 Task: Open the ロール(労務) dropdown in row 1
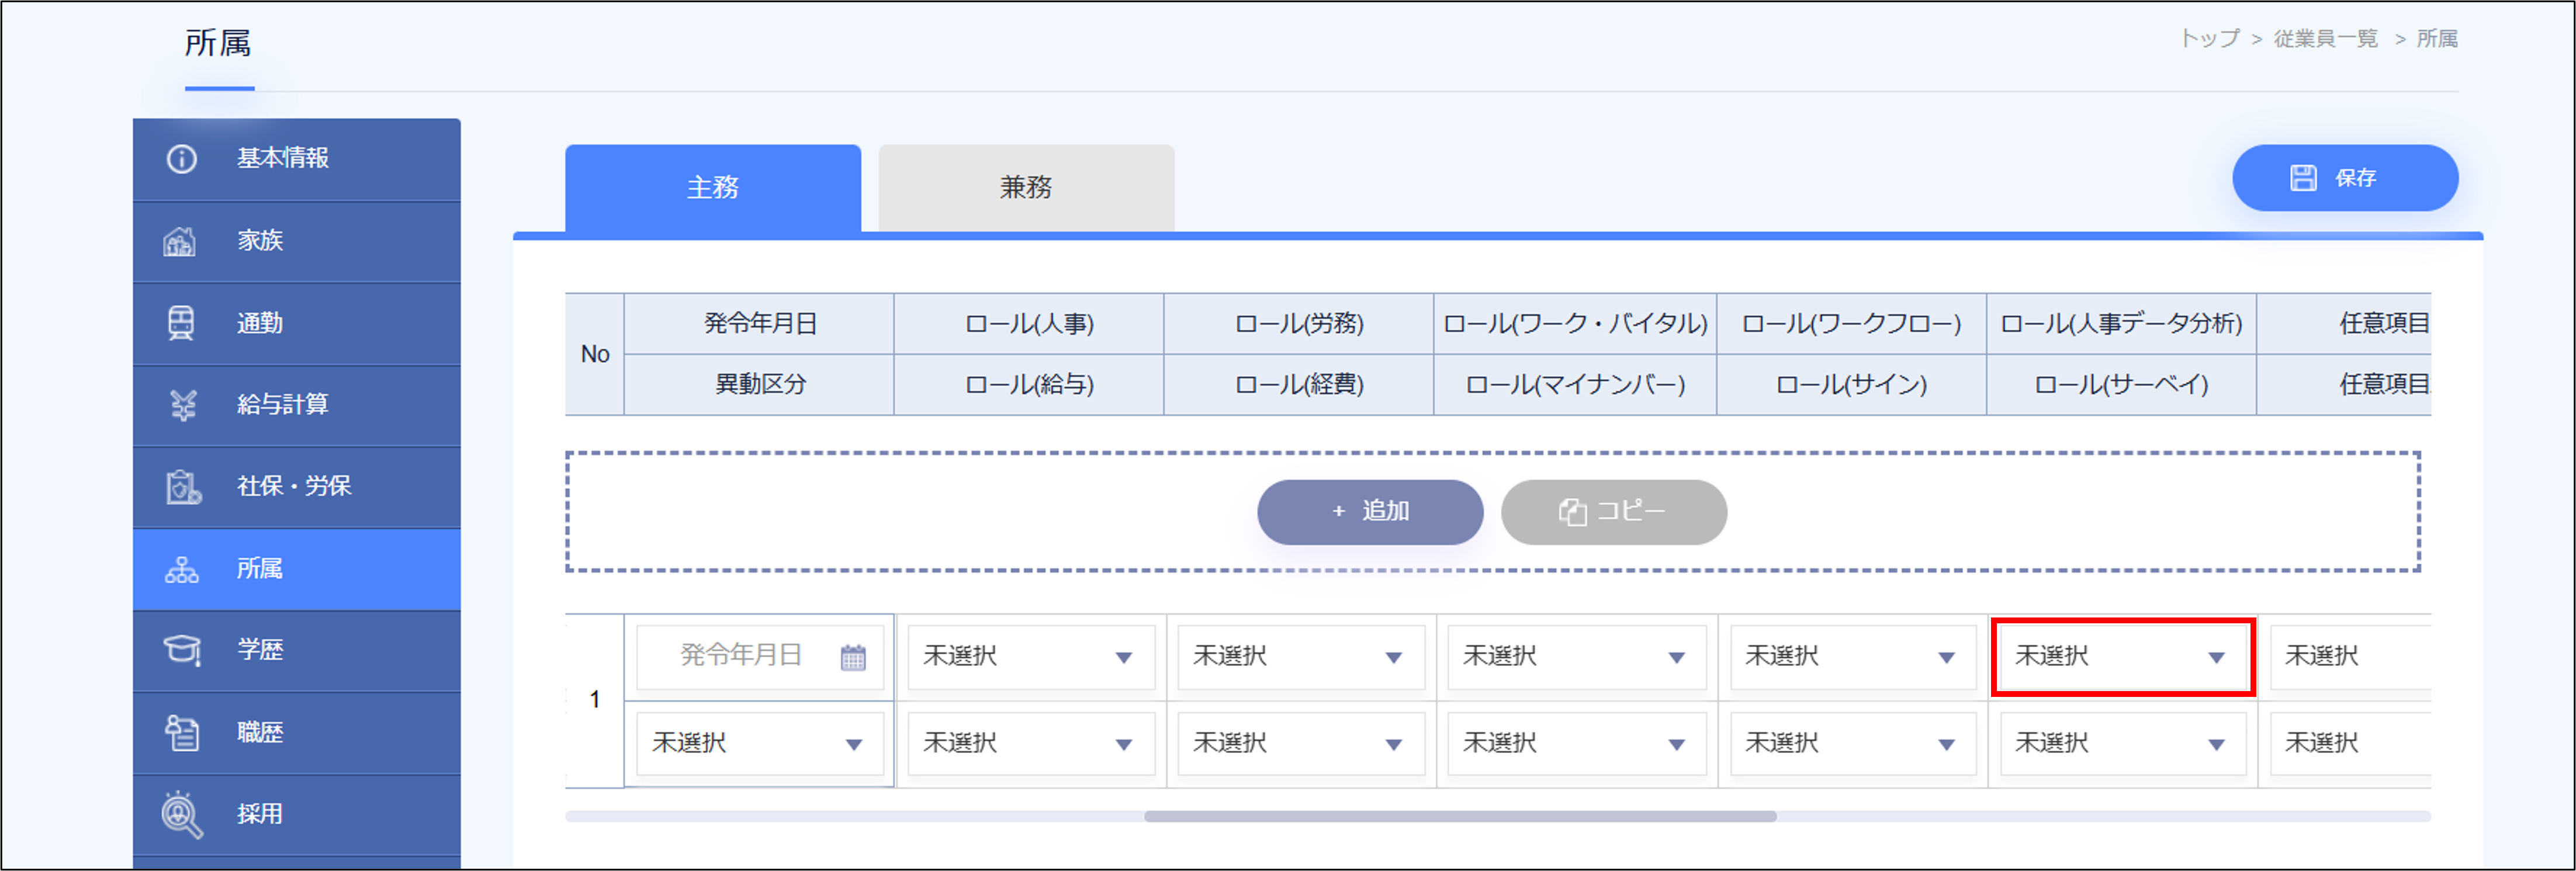[x=1301, y=657]
